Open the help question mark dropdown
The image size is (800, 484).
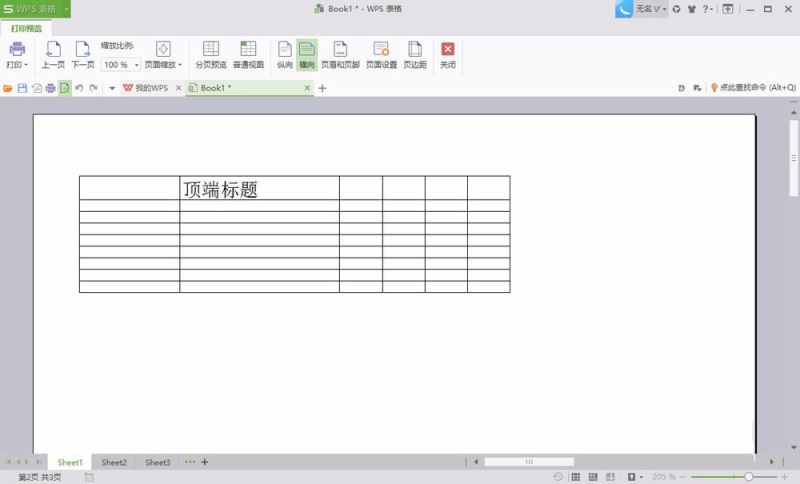coord(708,9)
